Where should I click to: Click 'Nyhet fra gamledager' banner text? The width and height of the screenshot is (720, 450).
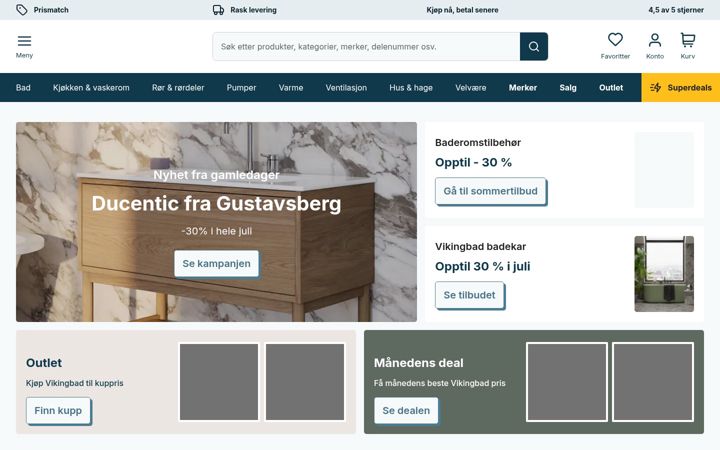click(216, 175)
